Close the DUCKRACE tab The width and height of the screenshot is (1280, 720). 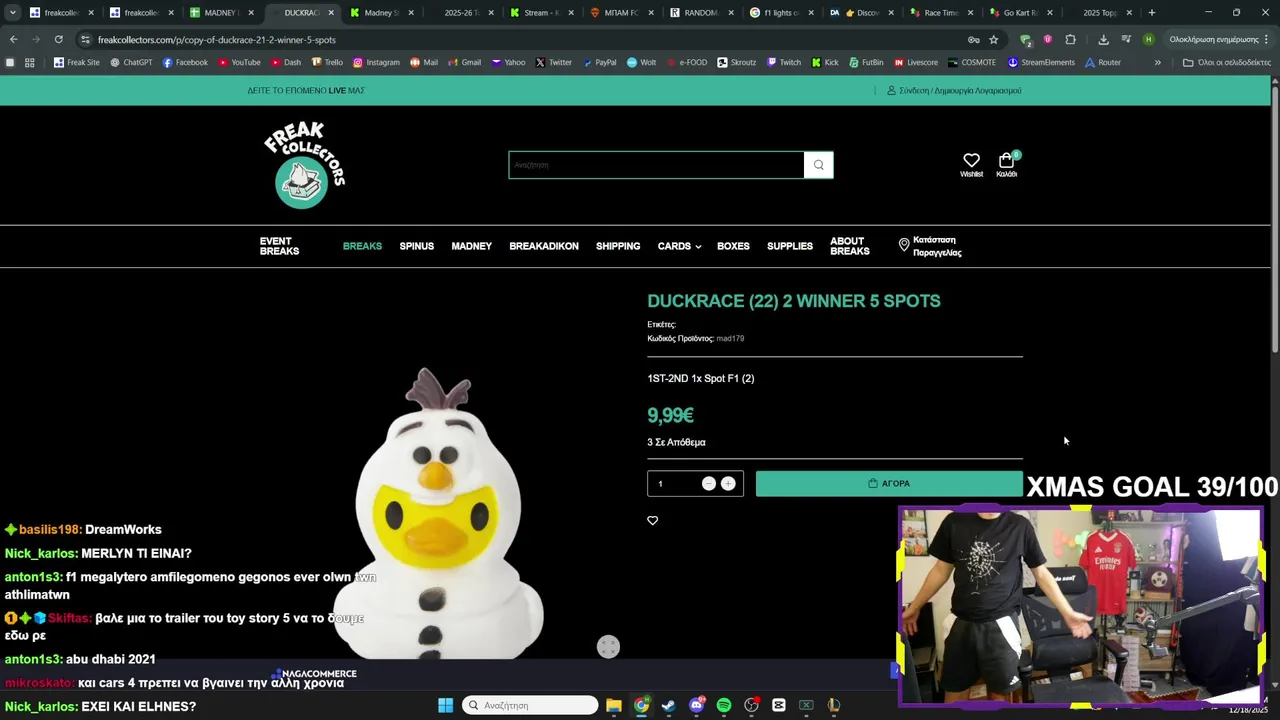point(331,13)
